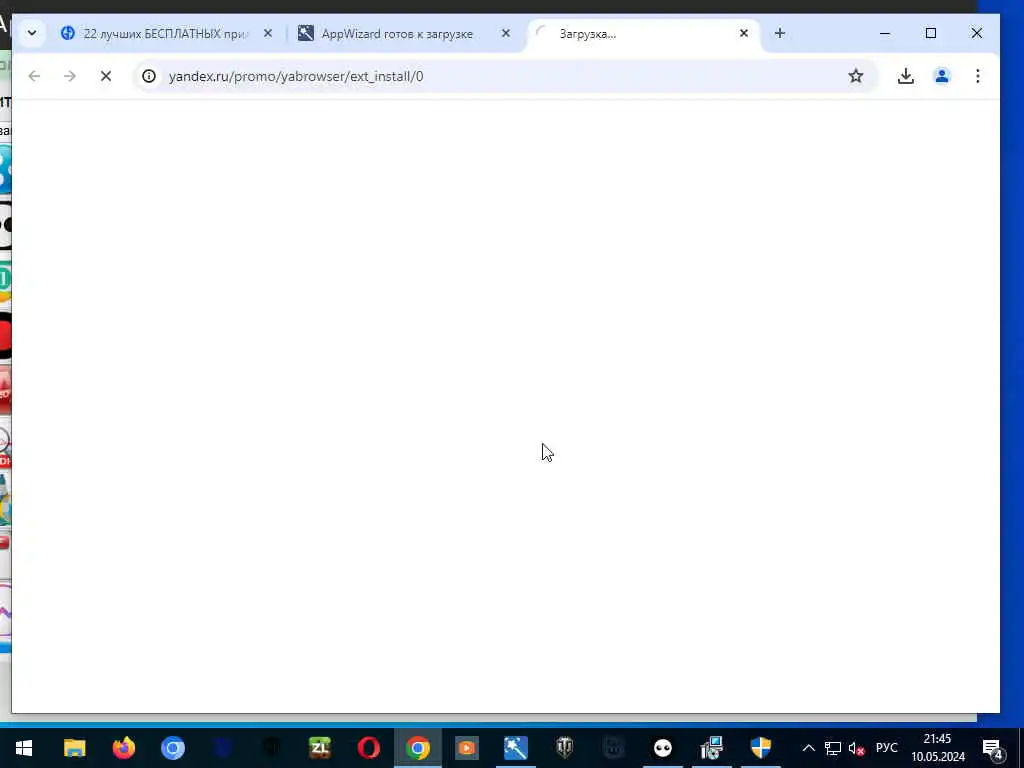Minimize the Chrome window
The height and width of the screenshot is (768, 1024).
tap(885, 33)
